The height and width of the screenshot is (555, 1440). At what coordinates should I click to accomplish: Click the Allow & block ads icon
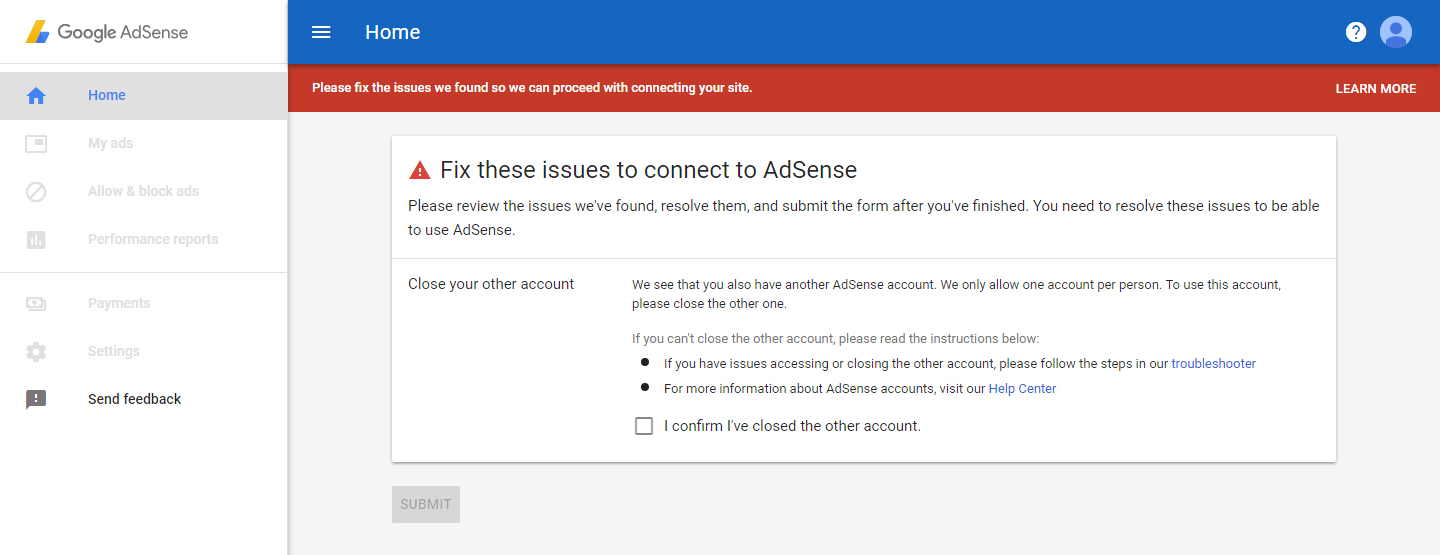(36, 192)
